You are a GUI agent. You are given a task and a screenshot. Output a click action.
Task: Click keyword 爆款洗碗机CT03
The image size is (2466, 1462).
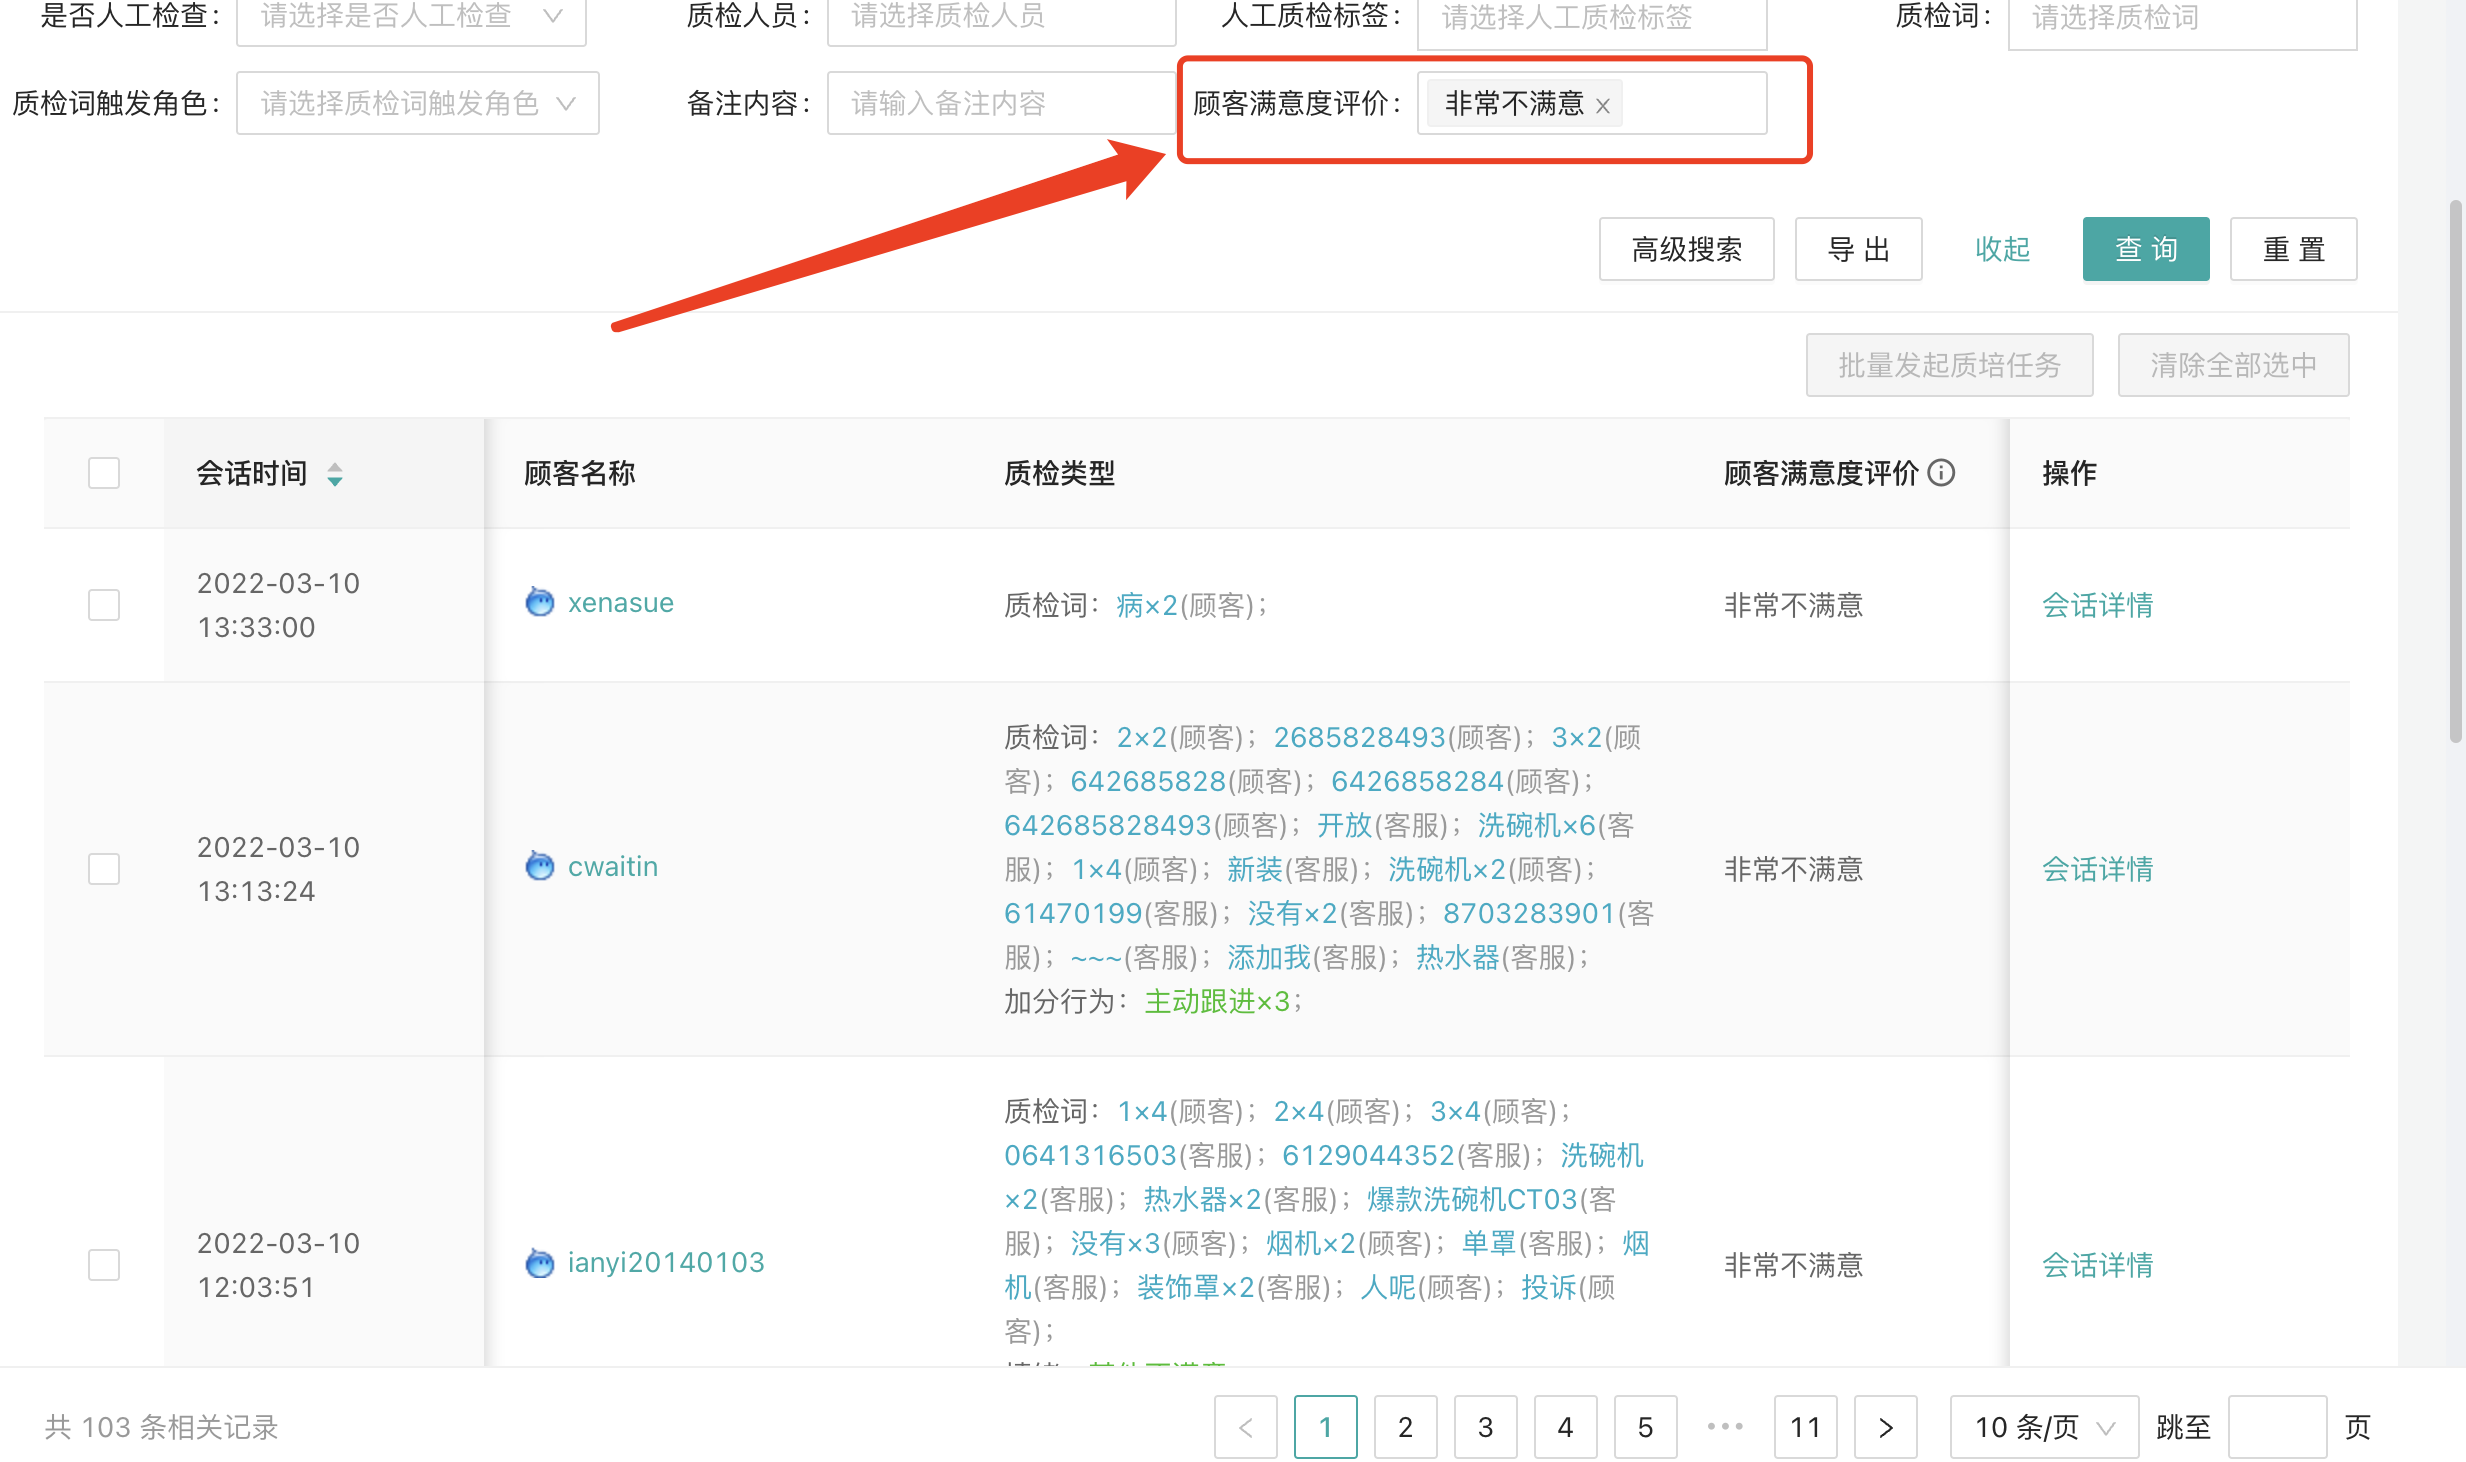1472,1199
